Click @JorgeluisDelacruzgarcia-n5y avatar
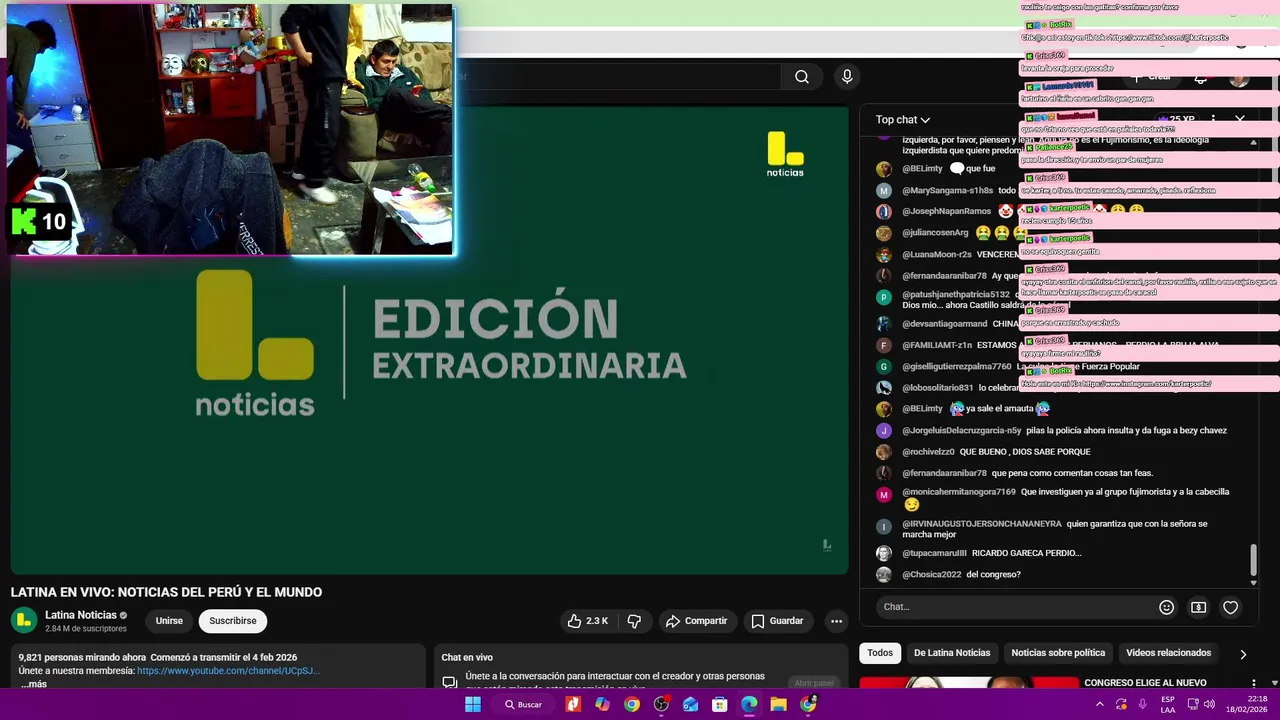This screenshot has width=1280, height=720. (883, 431)
